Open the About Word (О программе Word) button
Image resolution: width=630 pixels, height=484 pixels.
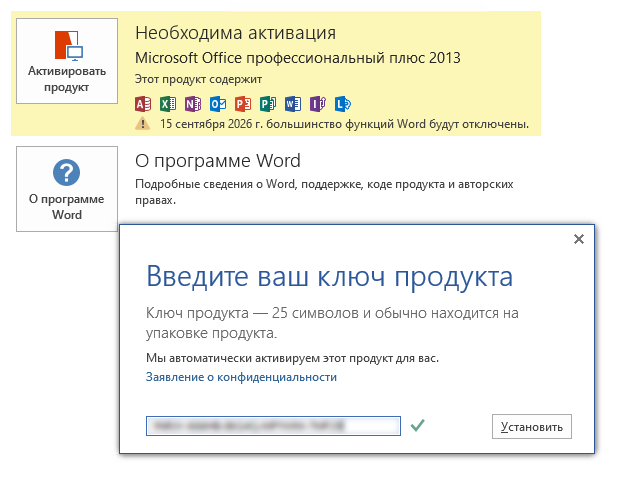(67, 189)
